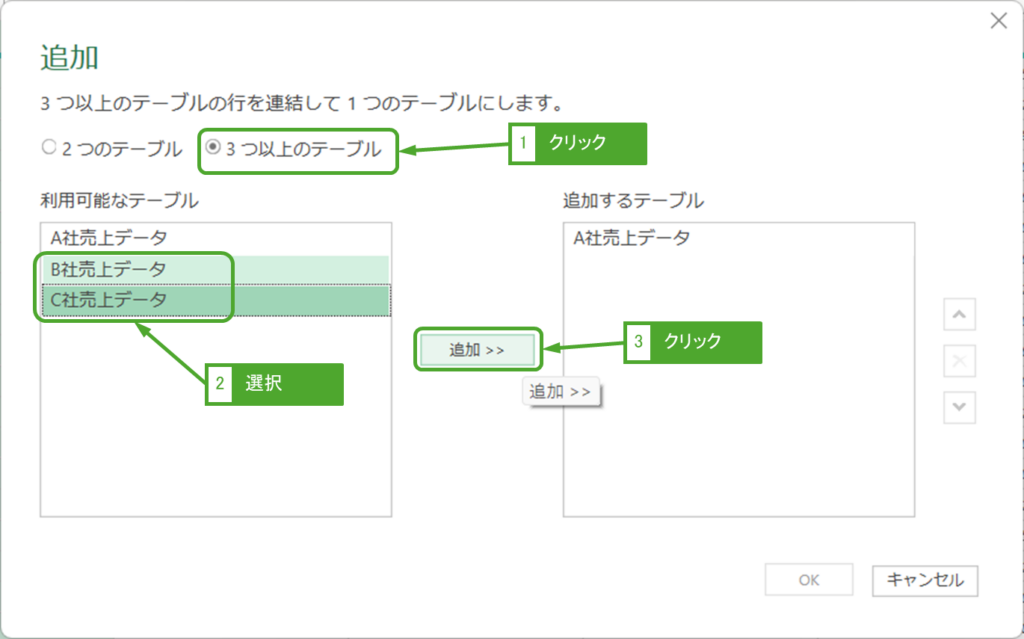The image size is (1024, 639).
Task: Close the 追加 dialog with the X
Action: (998, 21)
